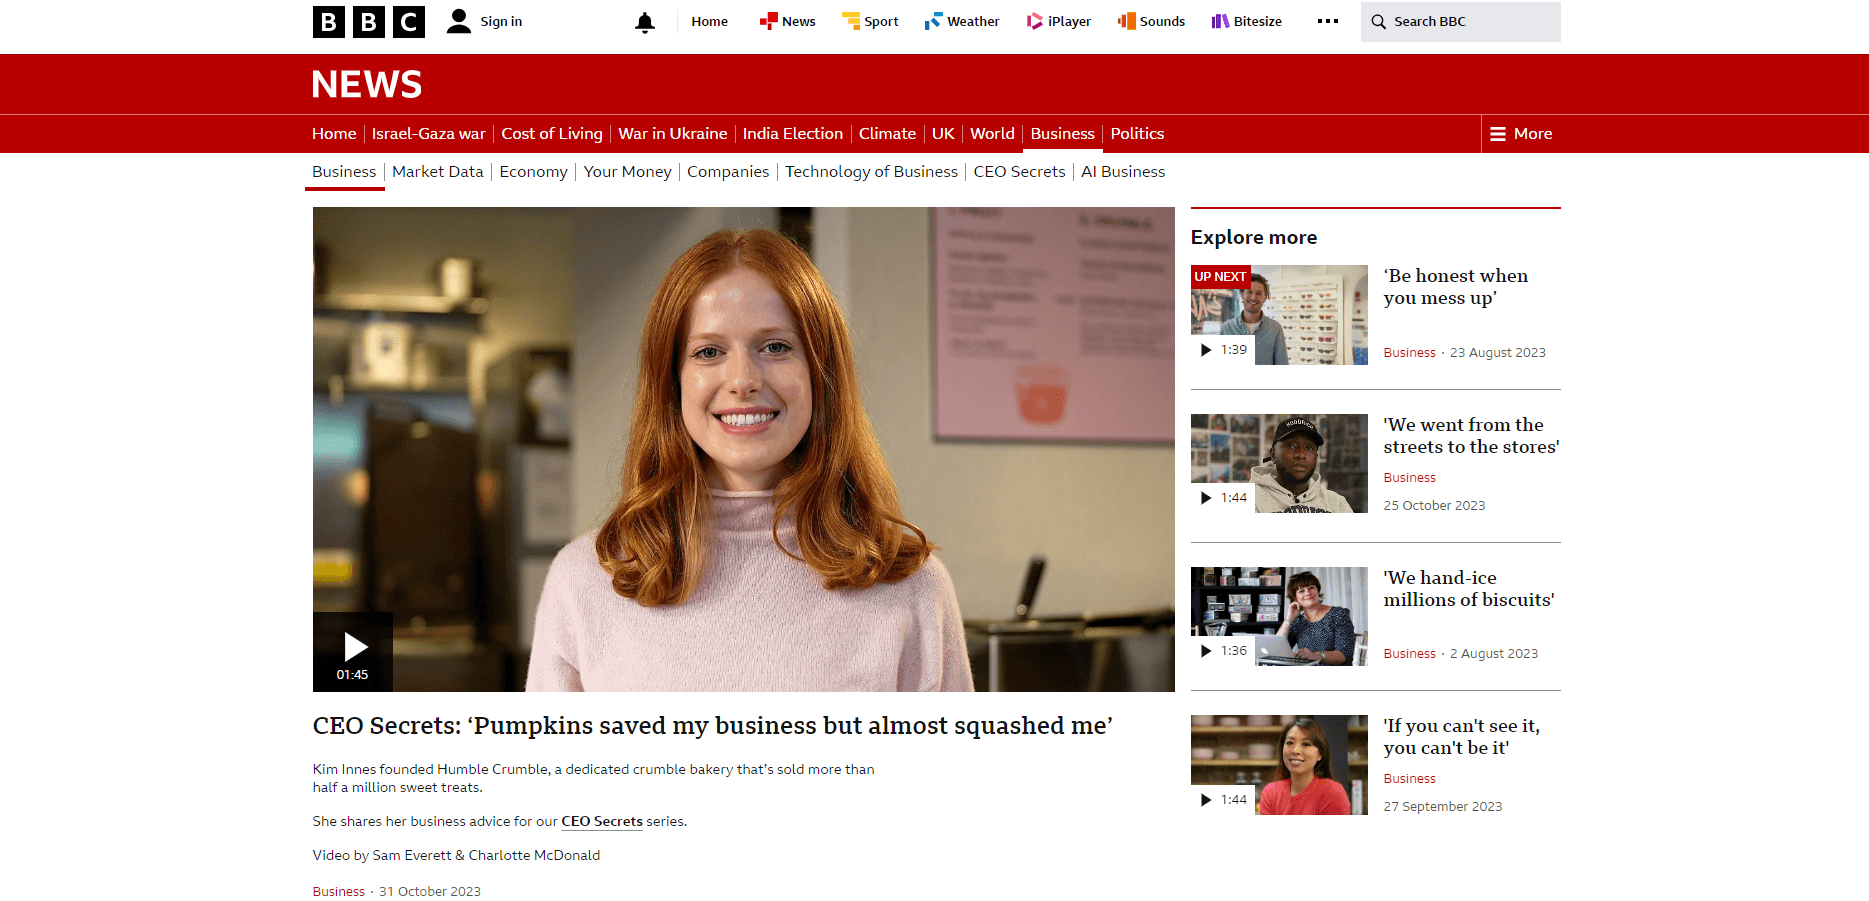The image size is (1869, 901).
Task: Select the Business section in red nav
Action: click(x=1062, y=134)
